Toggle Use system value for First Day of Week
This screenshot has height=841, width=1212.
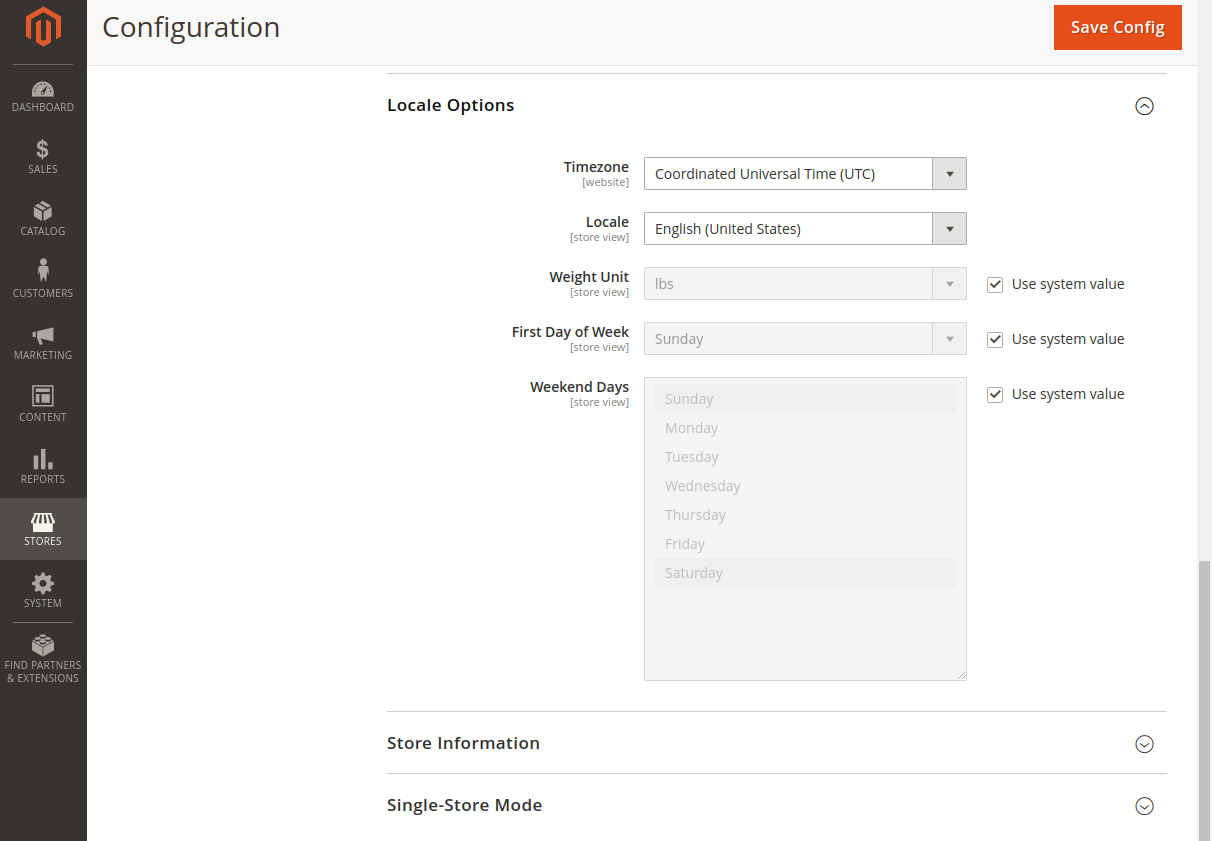pos(995,339)
